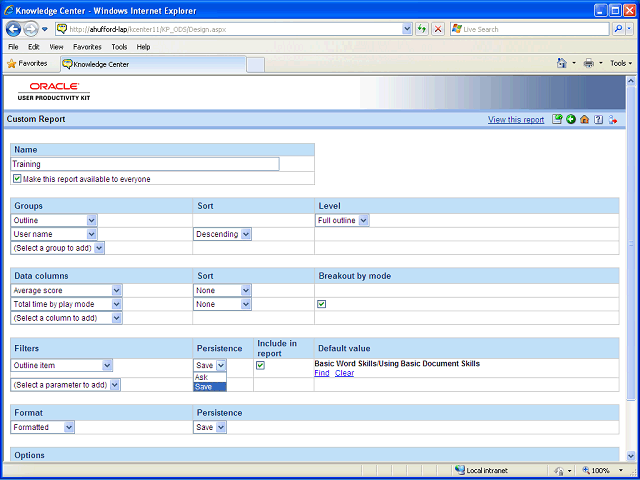The image size is (640, 480).
Task: Click the Save report icon
Action: pos(557,119)
